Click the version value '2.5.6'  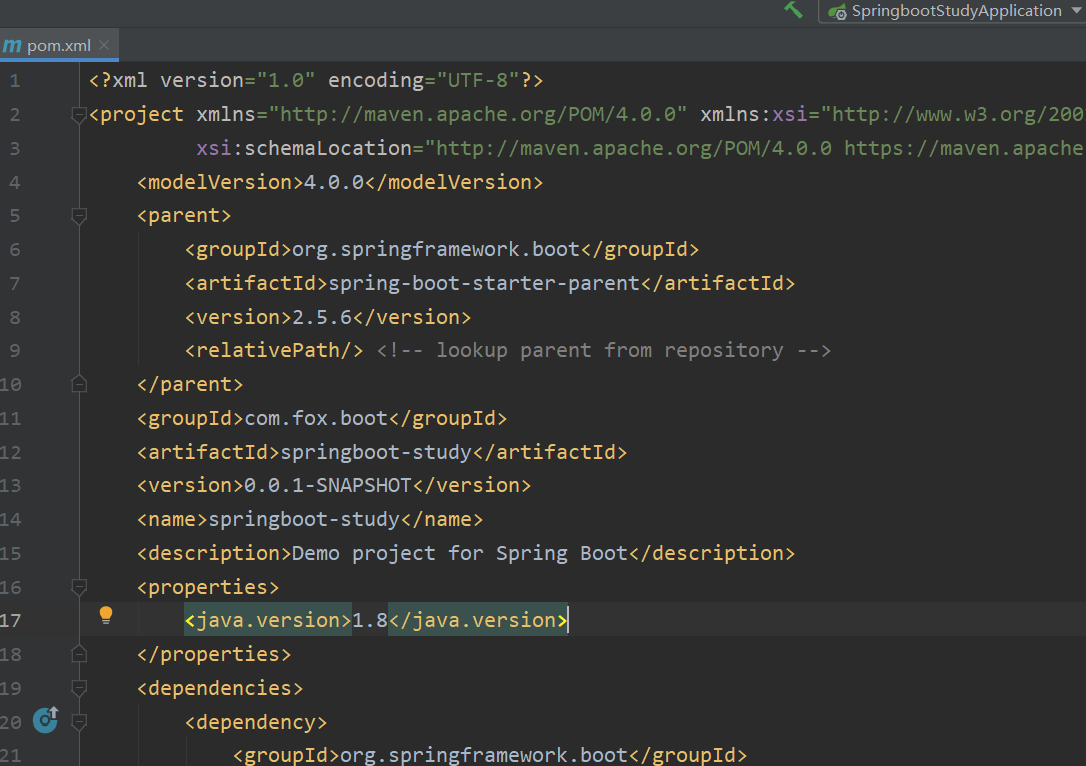(322, 317)
